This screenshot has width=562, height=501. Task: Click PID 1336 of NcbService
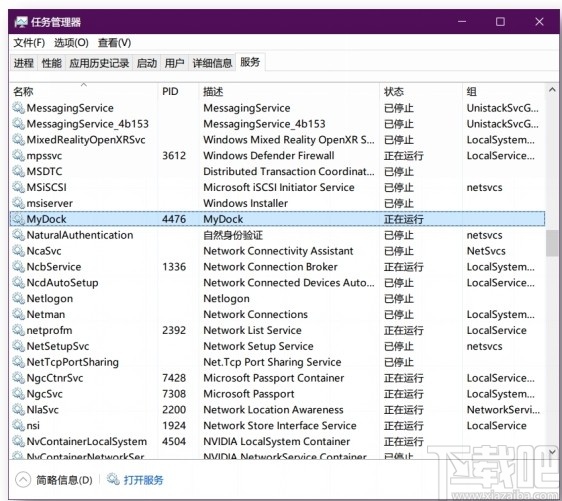point(174,267)
